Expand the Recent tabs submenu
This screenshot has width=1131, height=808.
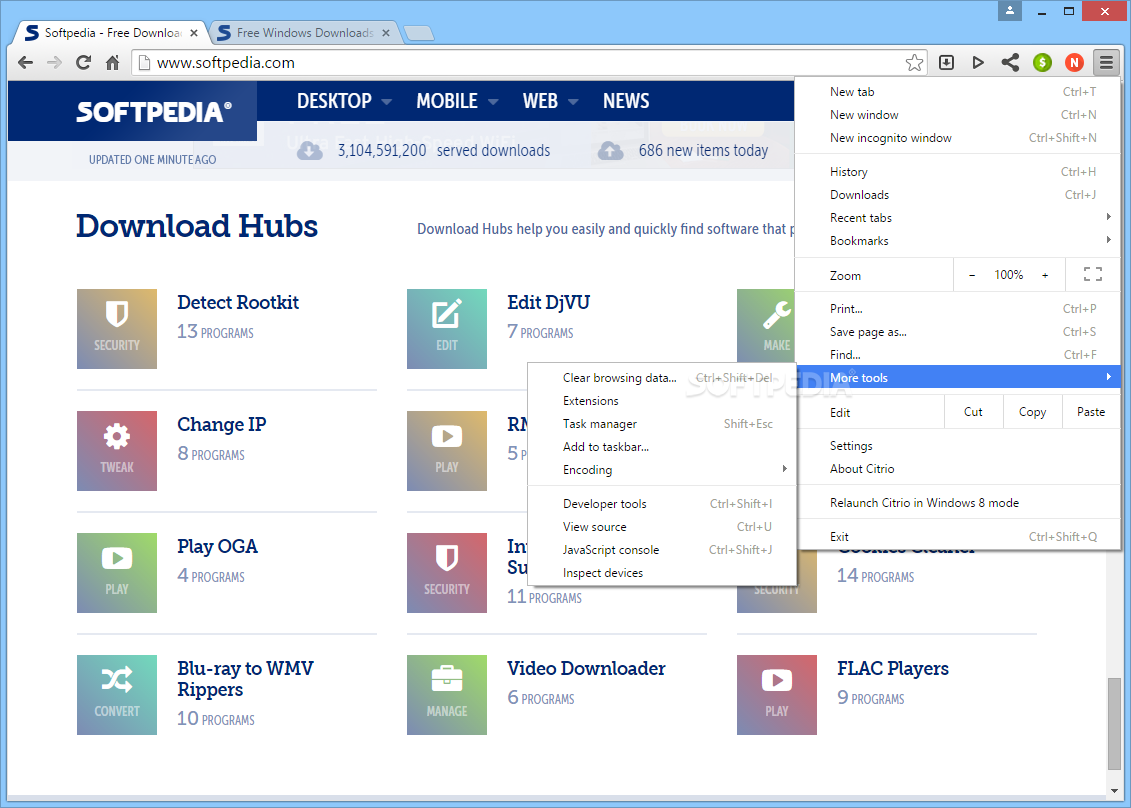pos(958,217)
